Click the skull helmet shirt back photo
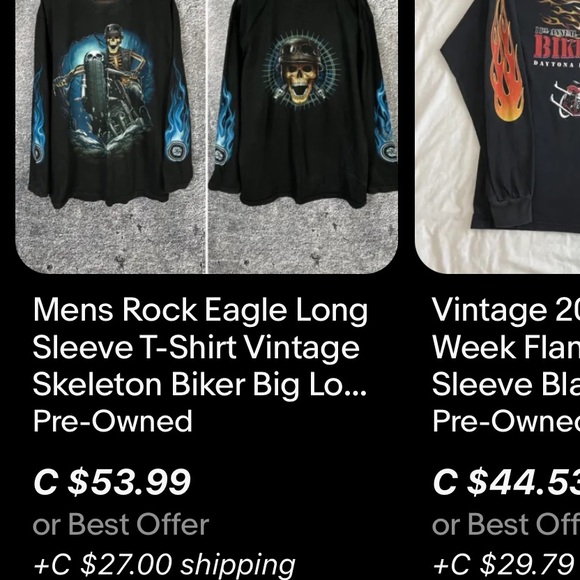This screenshot has width=580, height=580. point(303,137)
